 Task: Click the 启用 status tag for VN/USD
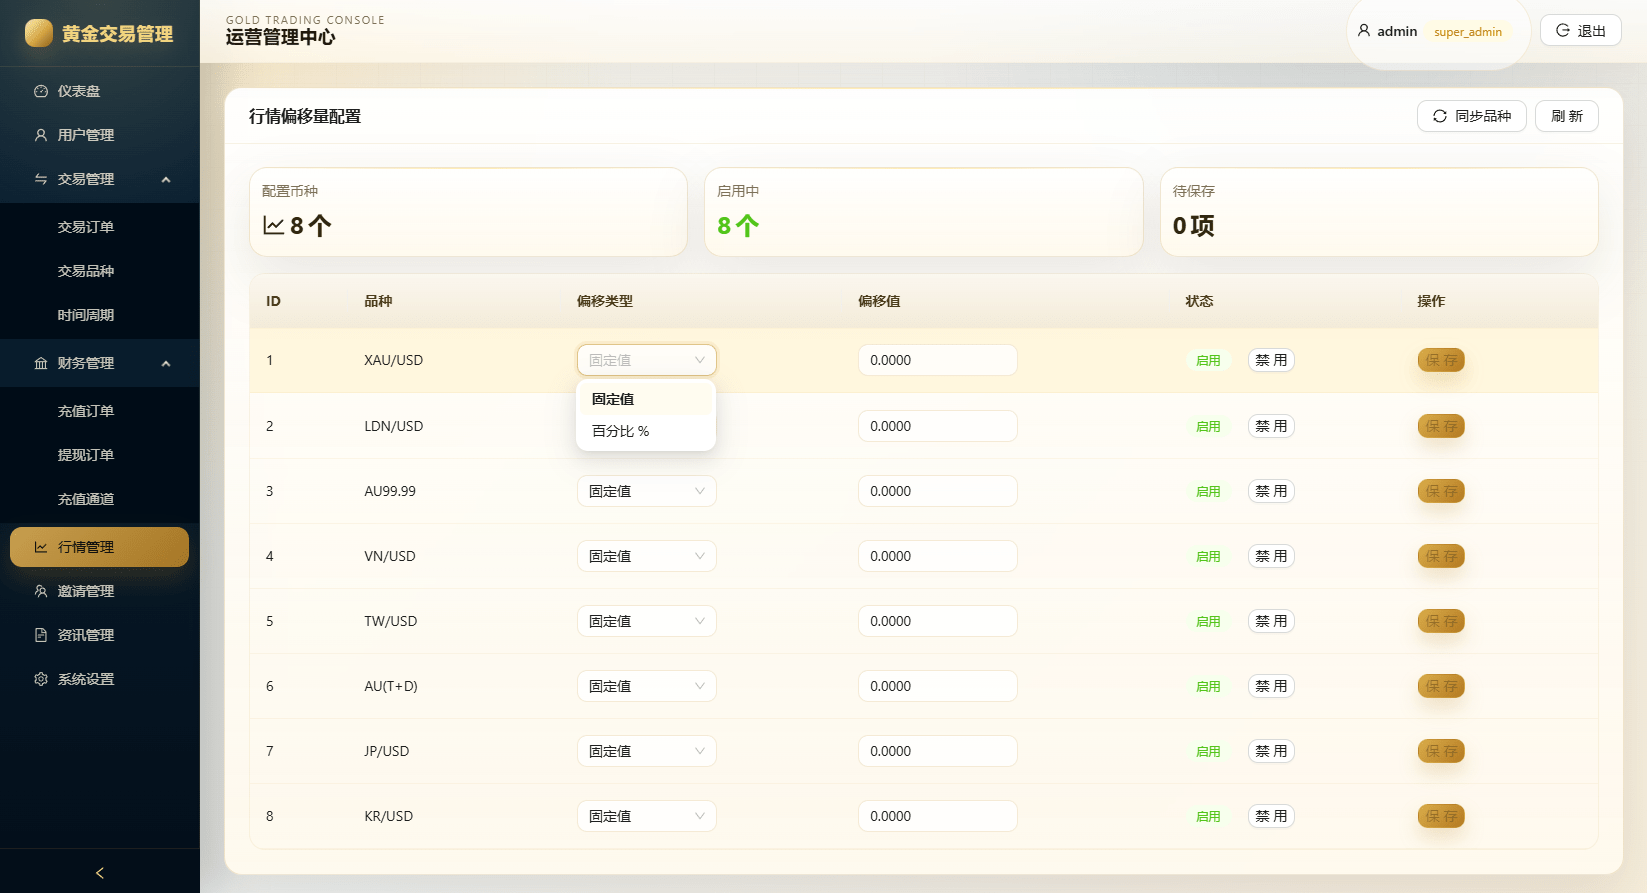point(1208,556)
